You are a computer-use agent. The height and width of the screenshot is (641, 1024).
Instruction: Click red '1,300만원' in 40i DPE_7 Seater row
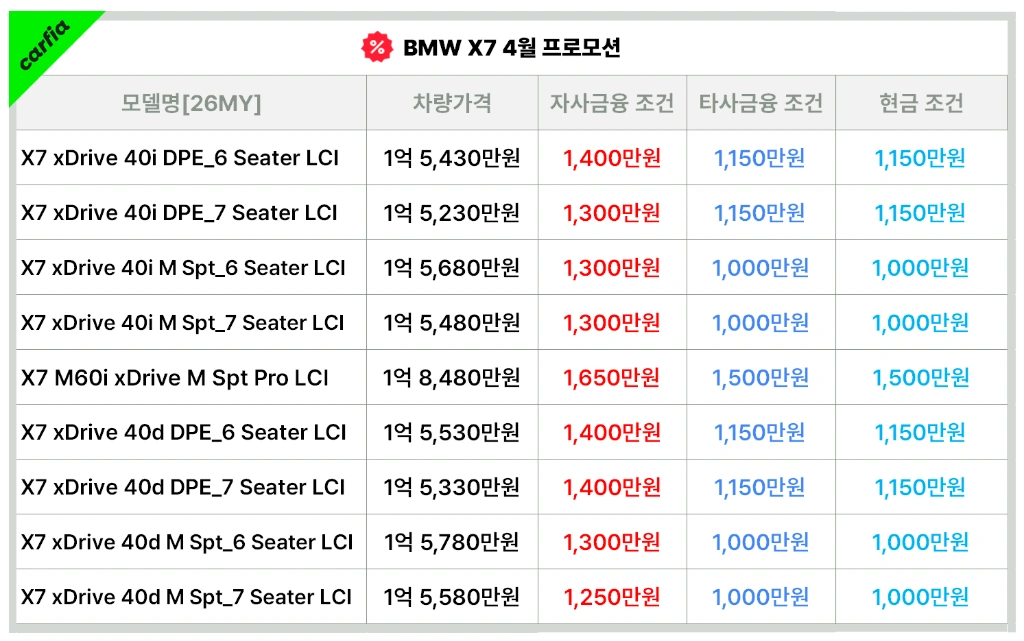click(612, 213)
